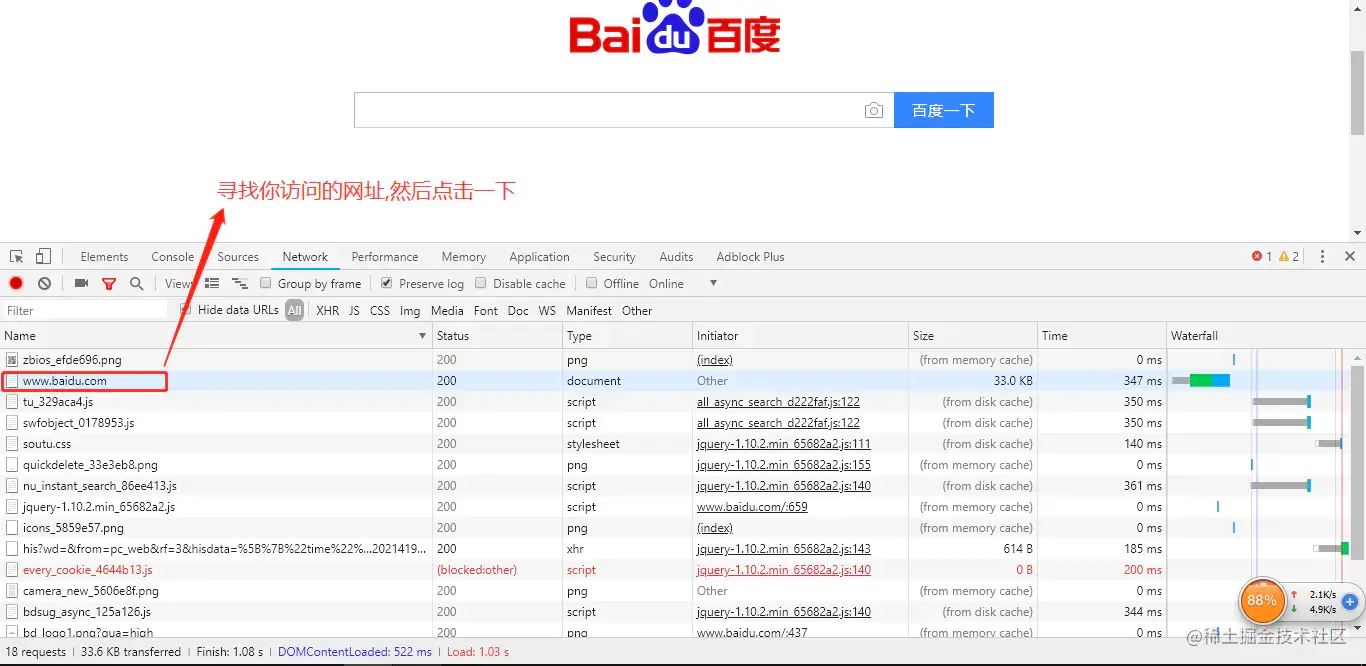Open the Audits tab
The width and height of the screenshot is (1366, 666).
click(676, 257)
